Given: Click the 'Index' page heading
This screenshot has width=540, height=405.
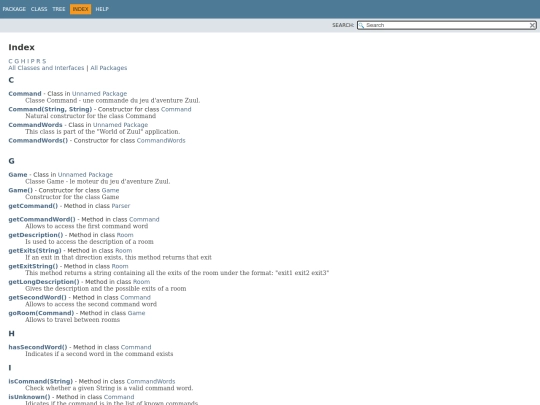Looking at the screenshot, I should coord(21,47).
